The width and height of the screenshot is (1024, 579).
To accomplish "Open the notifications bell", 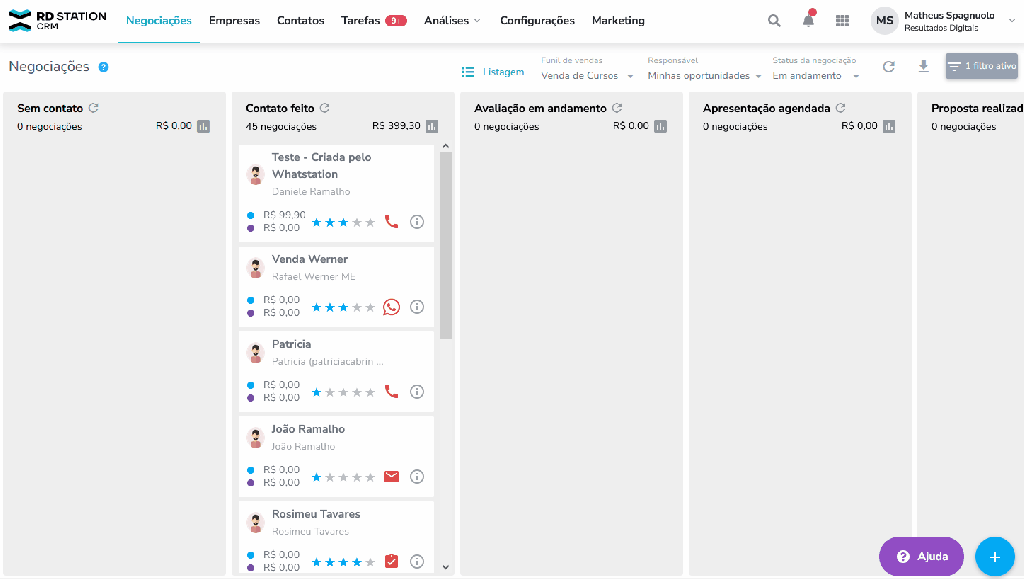I will 808,21.
